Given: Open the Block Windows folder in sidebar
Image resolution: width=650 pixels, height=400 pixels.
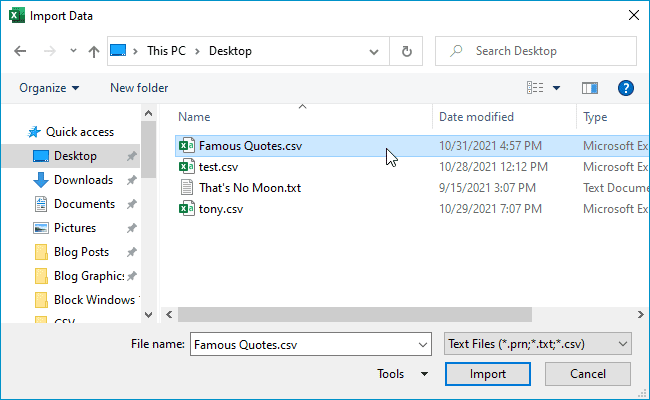Looking at the screenshot, I should click(x=97, y=300).
